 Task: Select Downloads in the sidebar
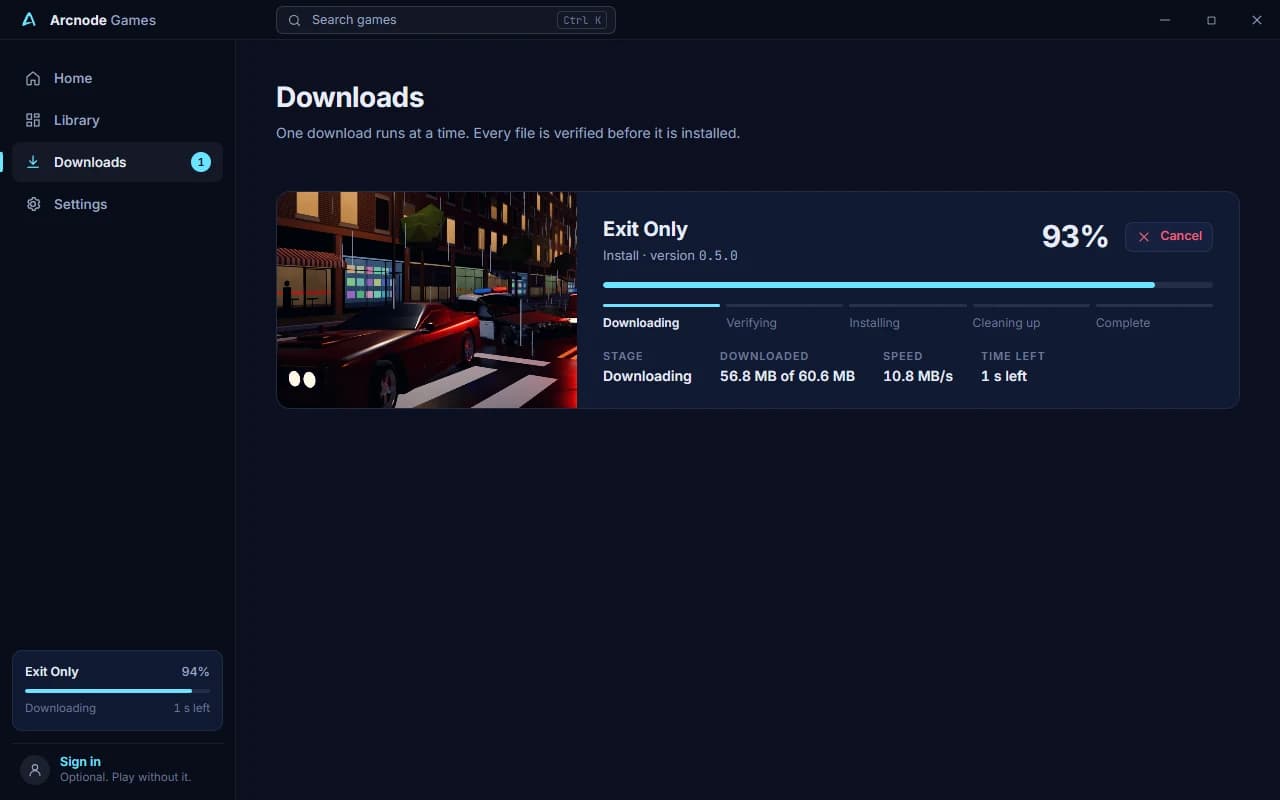[x=118, y=162]
